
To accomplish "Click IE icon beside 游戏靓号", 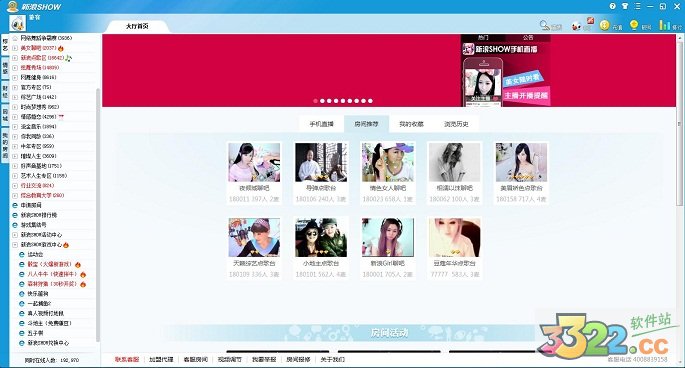I will (x=15, y=225).
